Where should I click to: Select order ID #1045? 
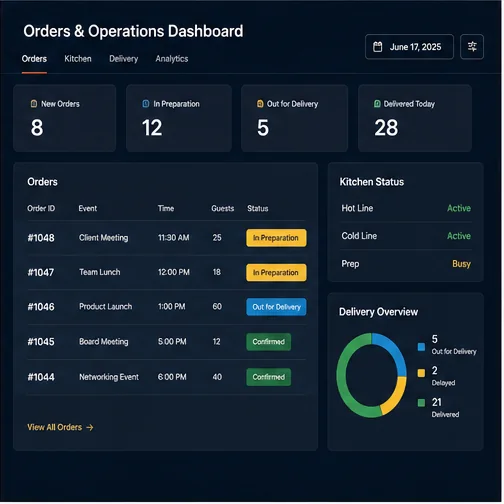(x=41, y=343)
